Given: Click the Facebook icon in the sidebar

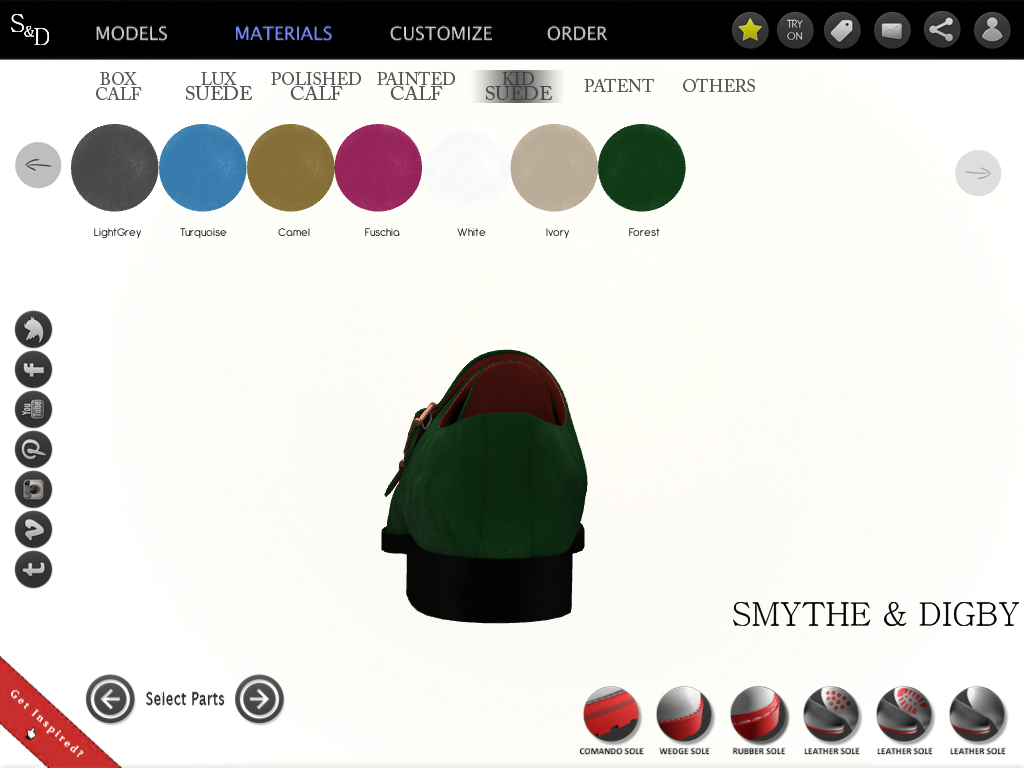Looking at the screenshot, I should tap(33, 370).
